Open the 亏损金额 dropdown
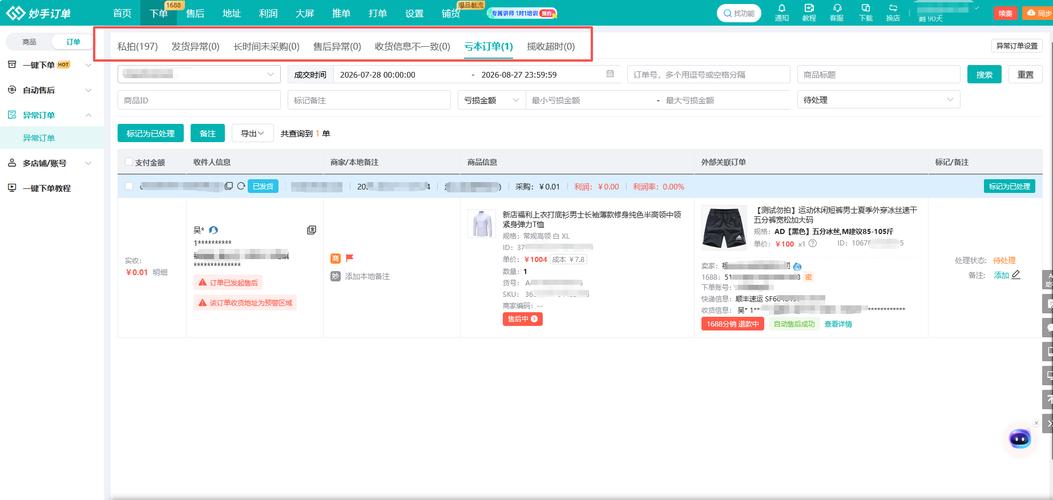This screenshot has width=1053, height=500. [491, 100]
